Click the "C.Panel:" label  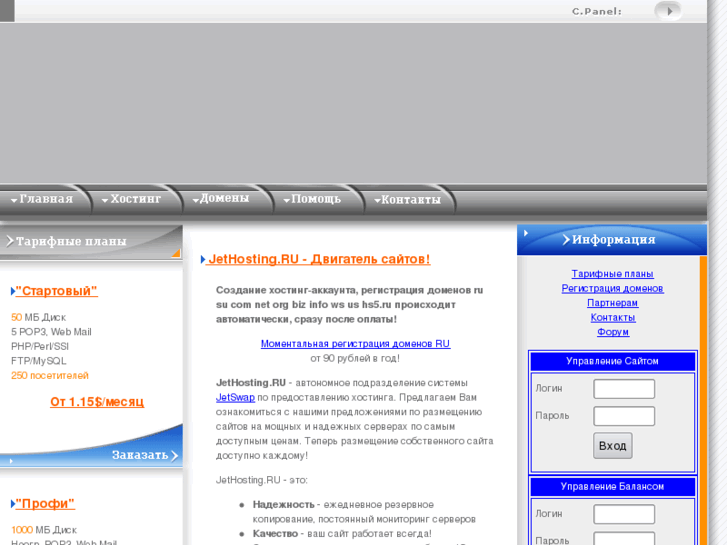point(597,12)
